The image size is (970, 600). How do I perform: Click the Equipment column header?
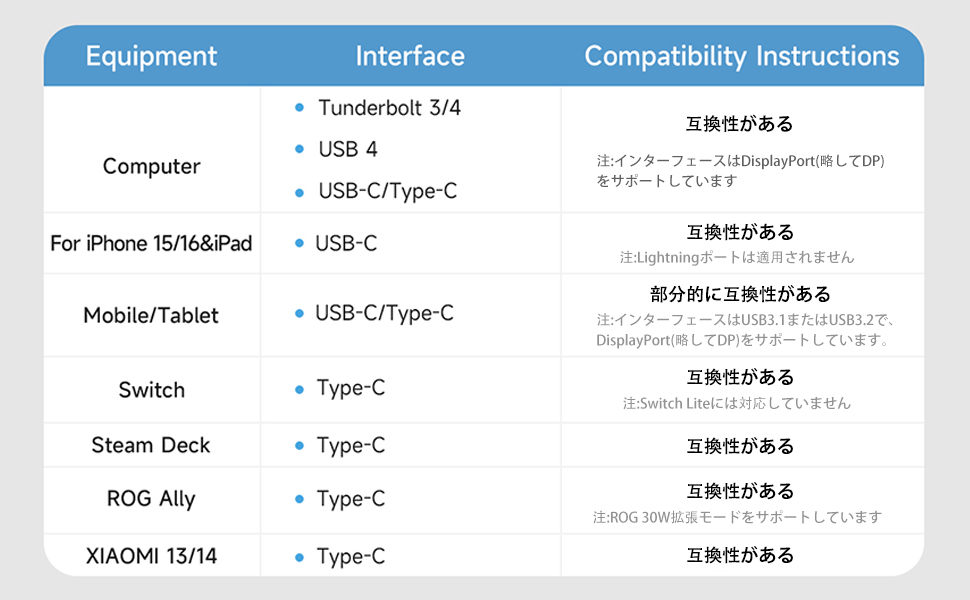click(151, 55)
